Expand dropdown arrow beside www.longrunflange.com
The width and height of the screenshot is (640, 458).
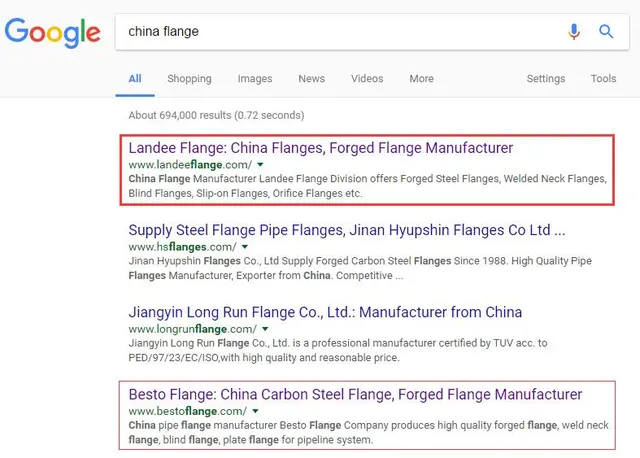[x=265, y=328]
